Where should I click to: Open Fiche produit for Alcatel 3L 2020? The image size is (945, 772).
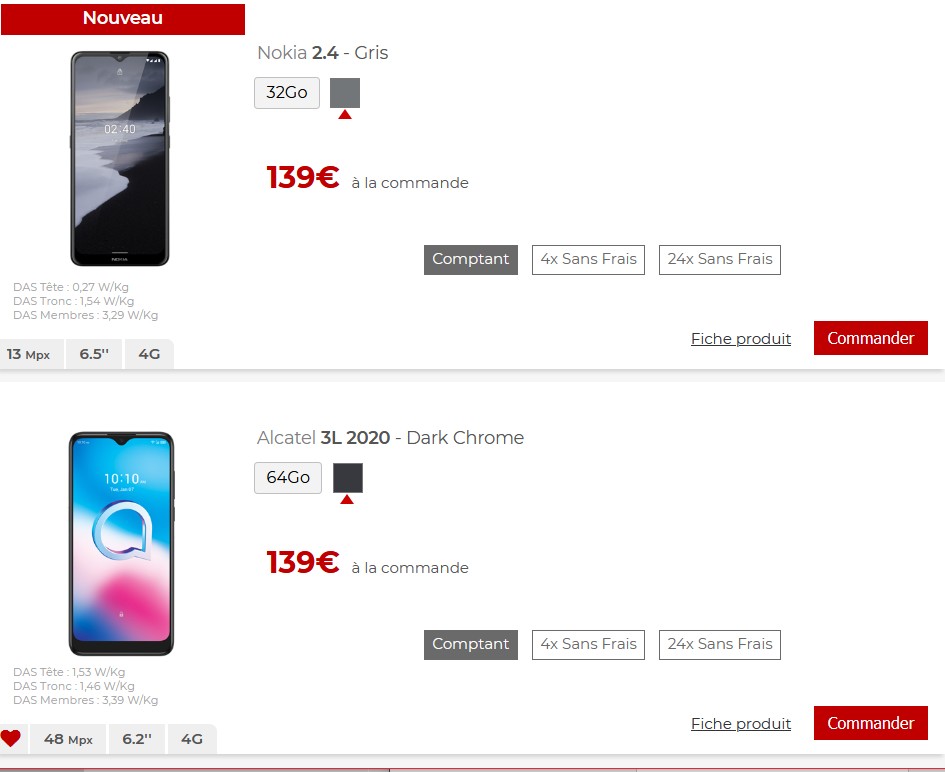click(x=741, y=724)
